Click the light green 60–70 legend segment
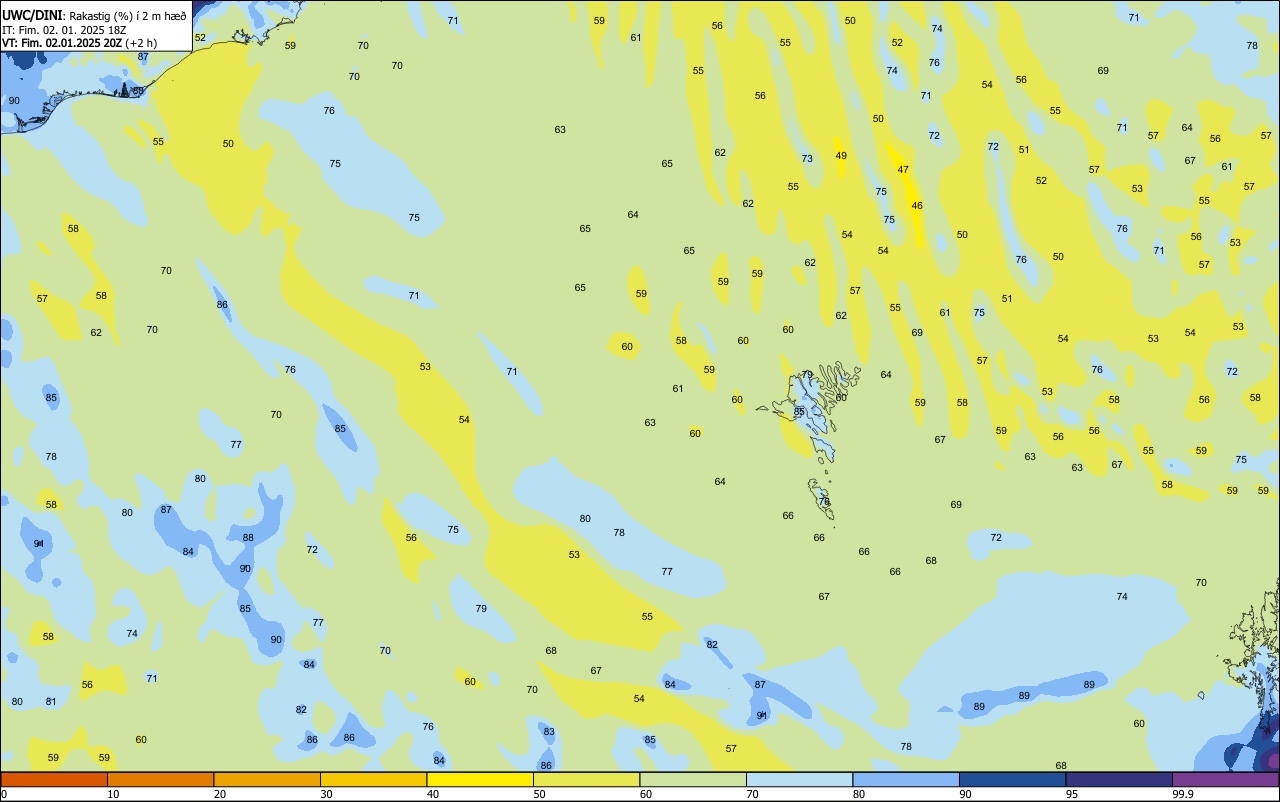This screenshot has height=802, width=1280. tap(693, 779)
